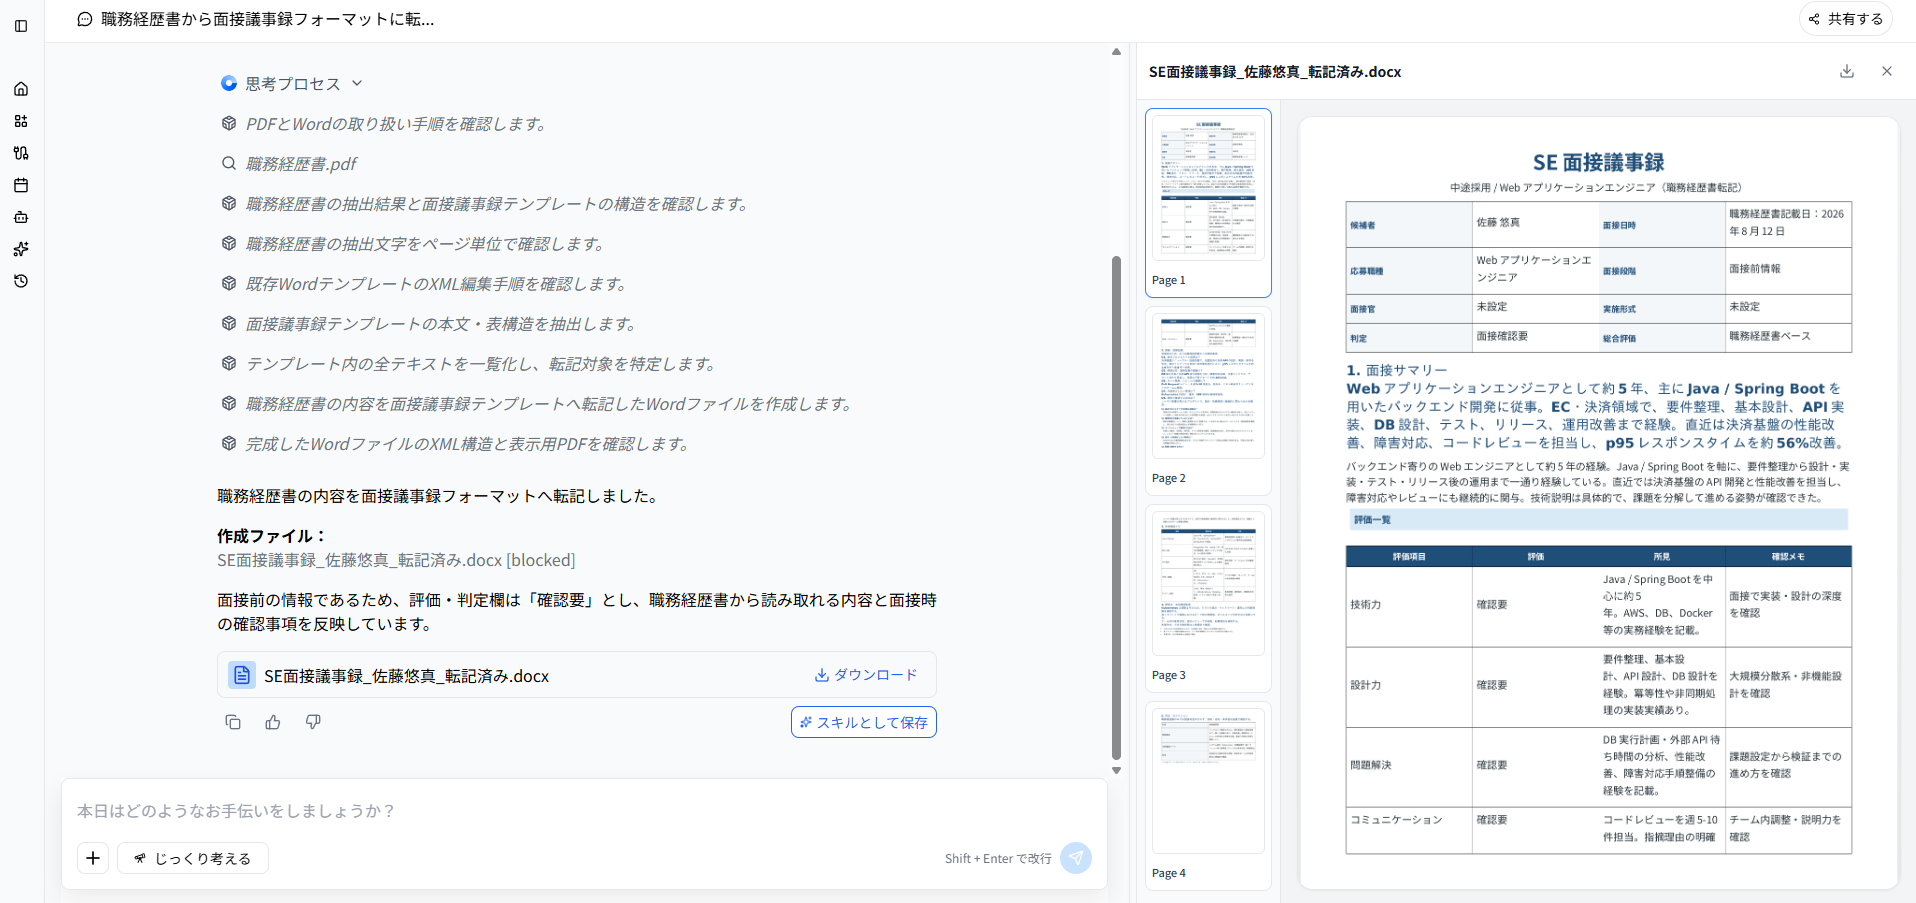Open the apps grid icon in sidebar
Screen dimensions: 1916x903
(x=21, y=121)
